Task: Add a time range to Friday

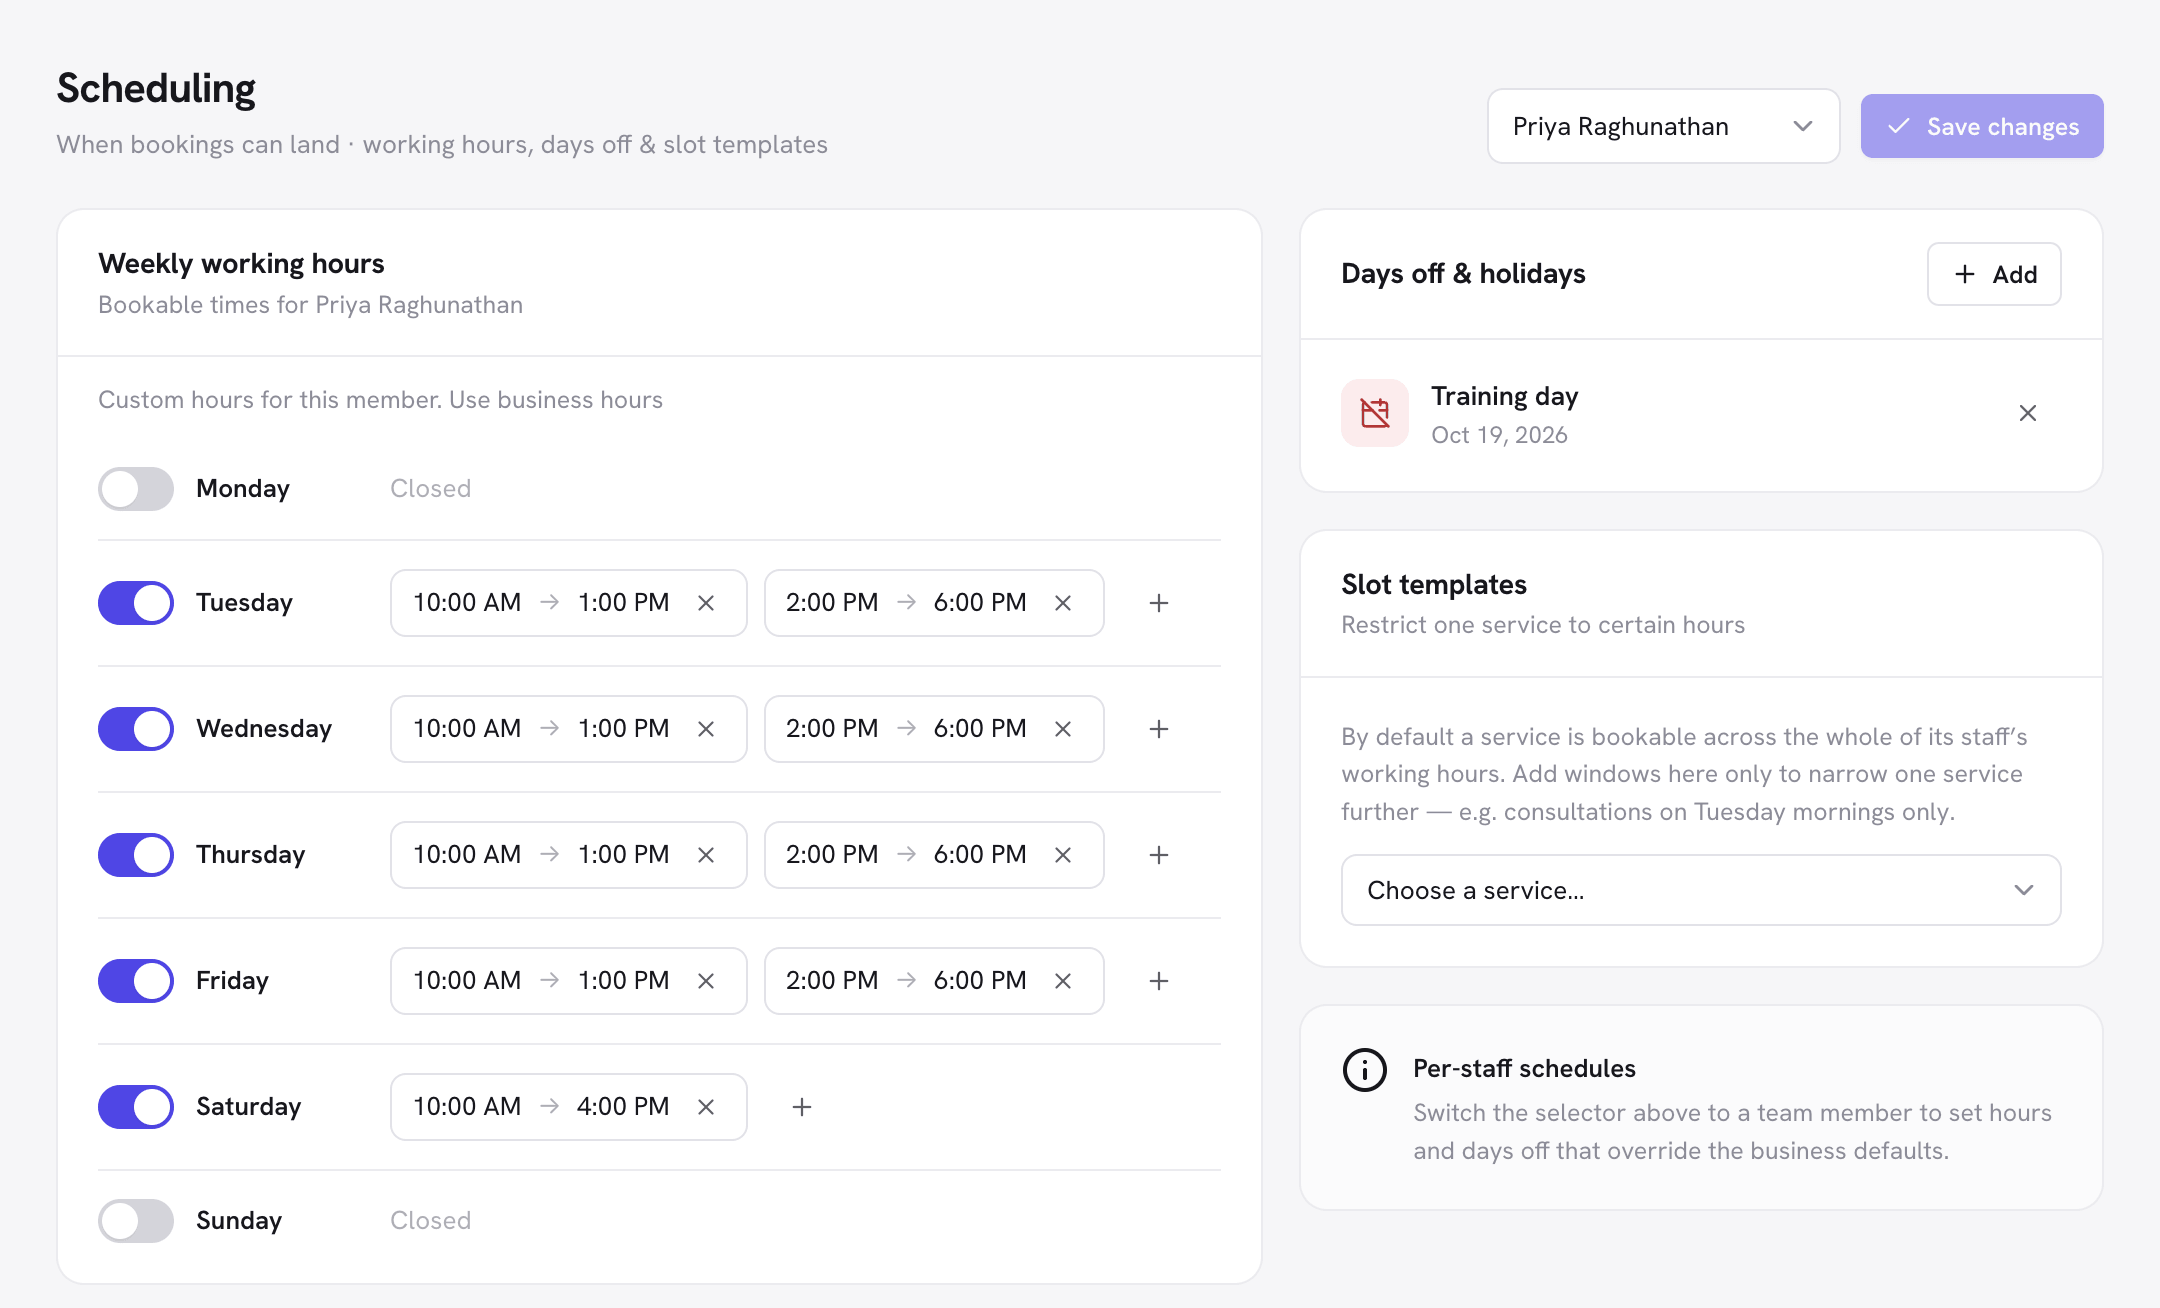Action: tap(1159, 981)
